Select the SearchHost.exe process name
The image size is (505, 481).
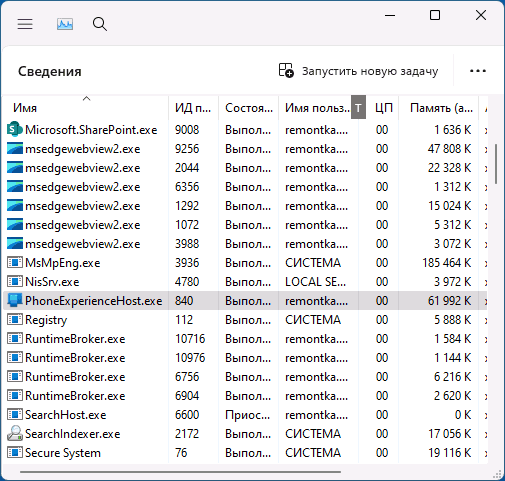pos(66,415)
